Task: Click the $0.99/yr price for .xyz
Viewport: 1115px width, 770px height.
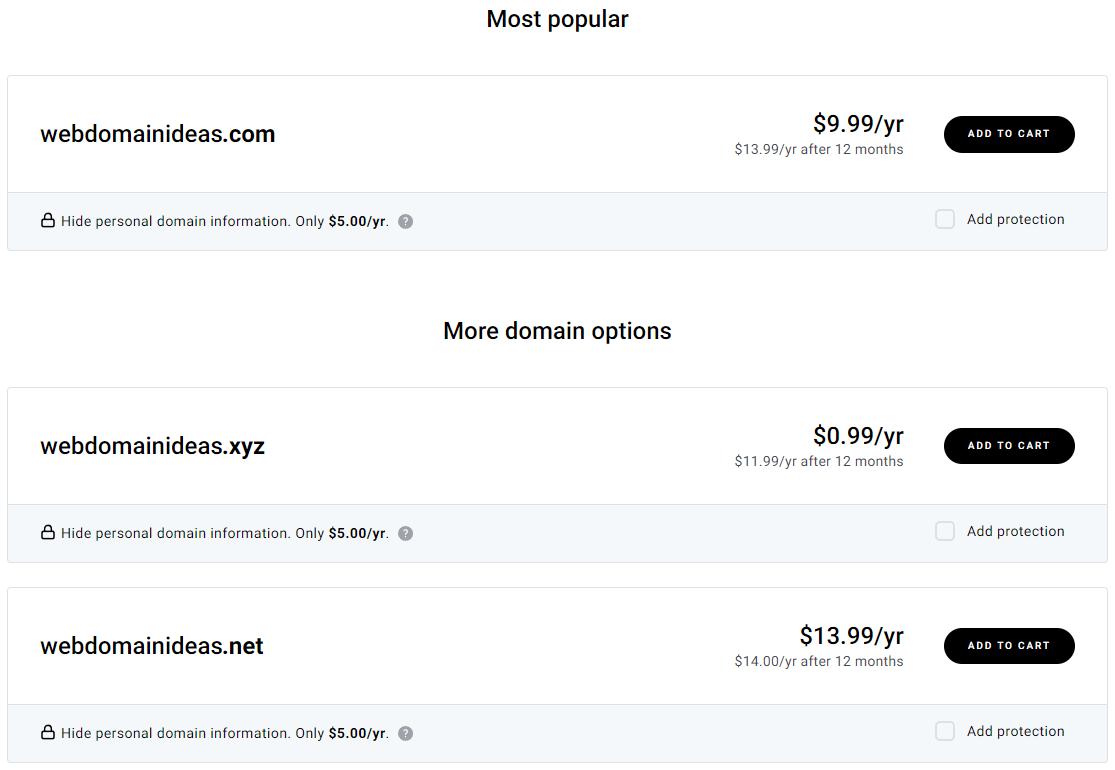Action: pyautogui.click(x=858, y=436)
